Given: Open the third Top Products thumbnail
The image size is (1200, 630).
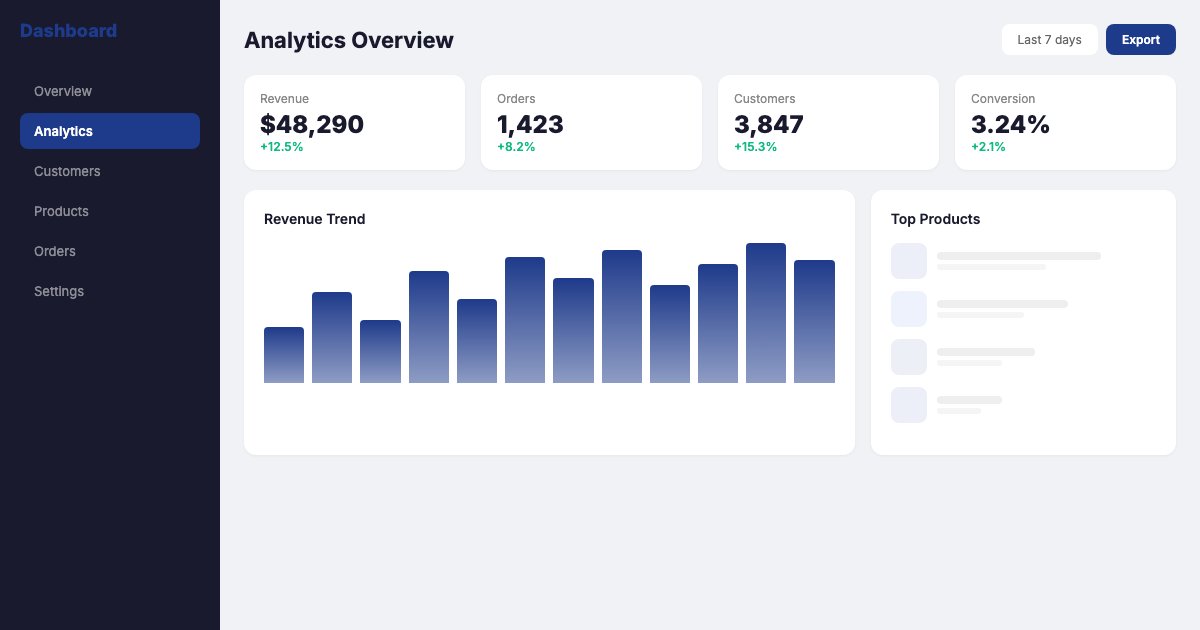Looking at the screenshot, I should 909,357.
